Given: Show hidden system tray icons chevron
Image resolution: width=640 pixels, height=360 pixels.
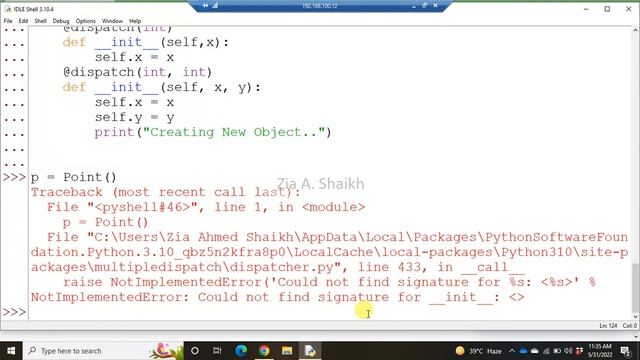Looking at the screenshot, I should tap(512, 351).
